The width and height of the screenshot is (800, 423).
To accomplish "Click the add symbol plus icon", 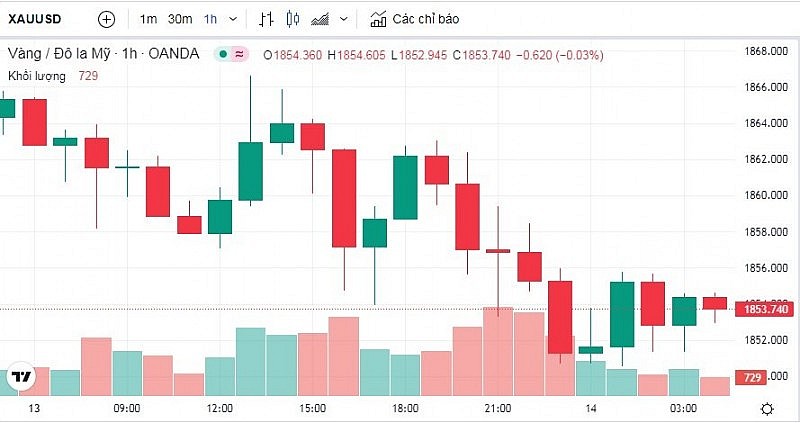I will pos(107,19).
